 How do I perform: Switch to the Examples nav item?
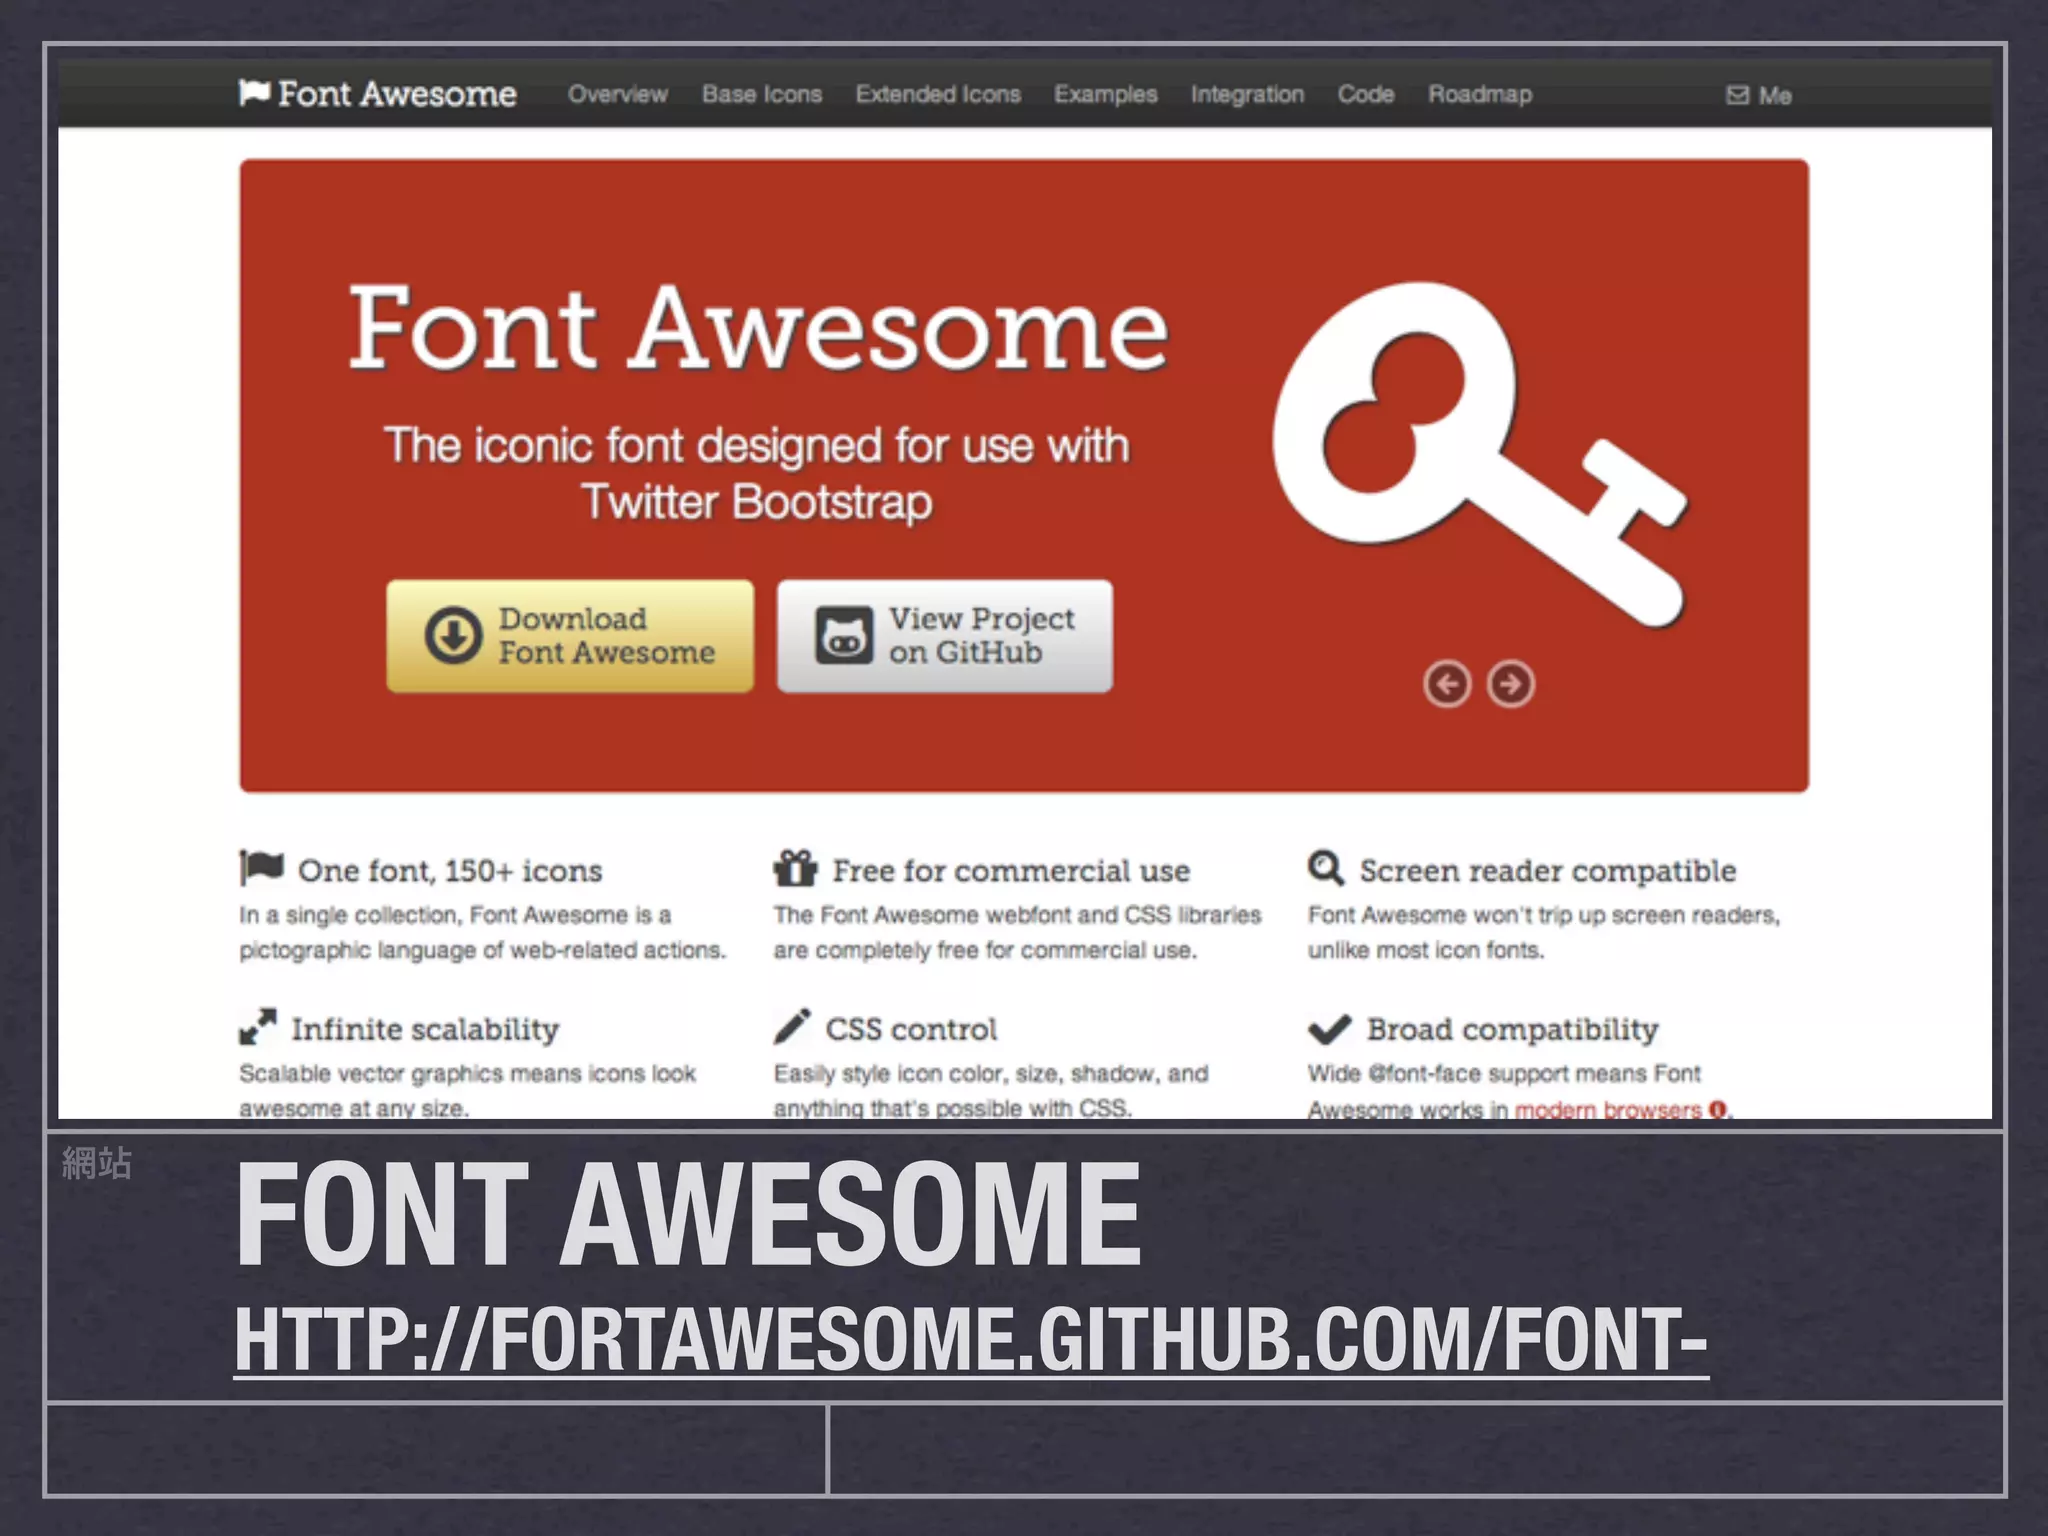[x=1105, y=94]
